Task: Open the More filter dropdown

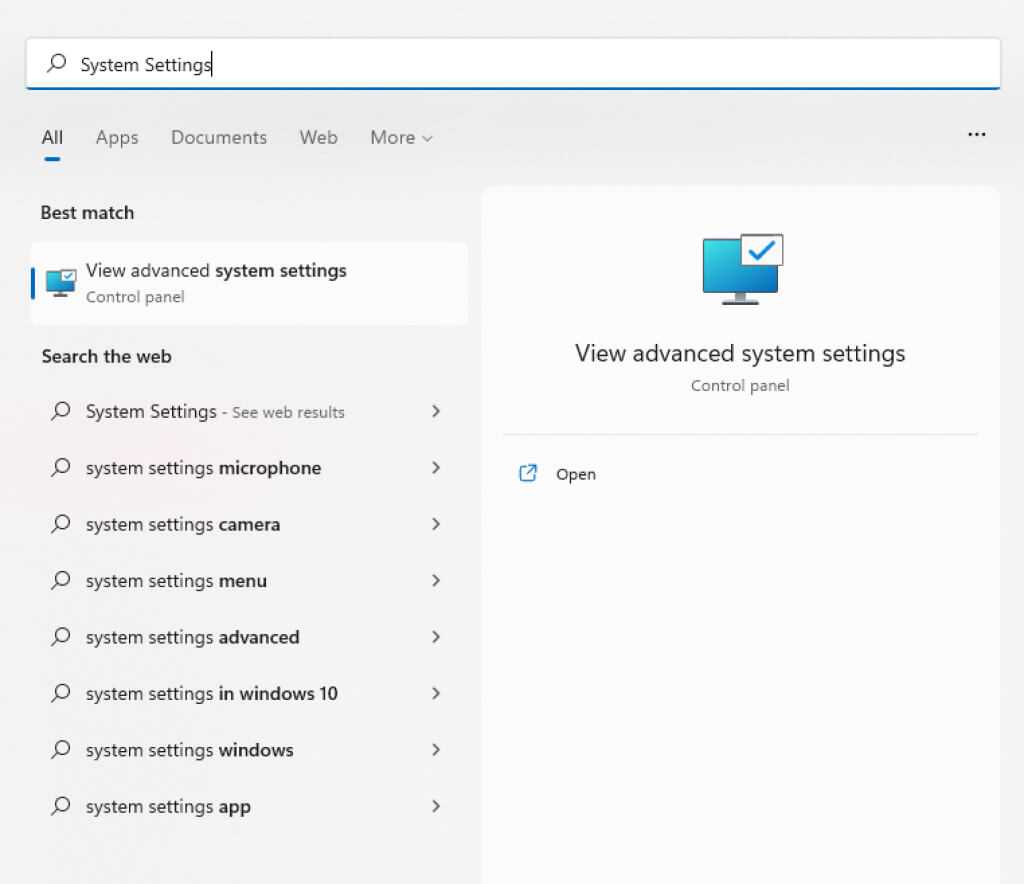Action: pyautogui.click(x=400, y=137)
